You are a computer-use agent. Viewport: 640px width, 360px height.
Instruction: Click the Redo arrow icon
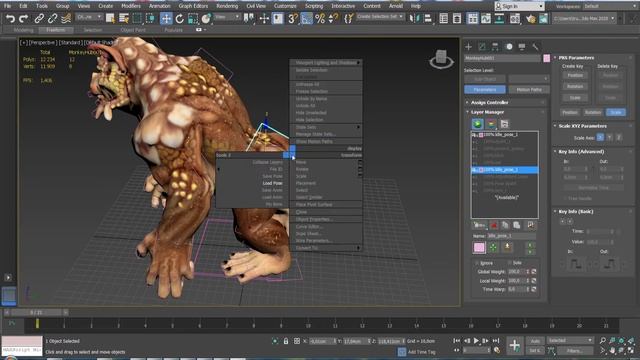(23, 19)
